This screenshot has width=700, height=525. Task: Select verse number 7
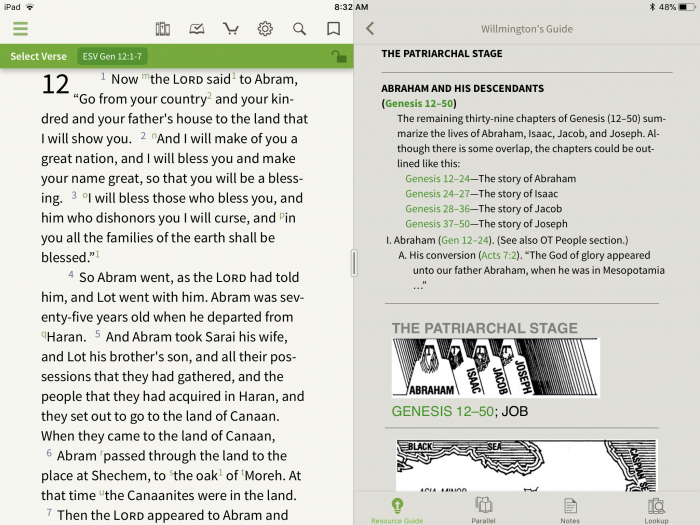click(x=49, y=512)
